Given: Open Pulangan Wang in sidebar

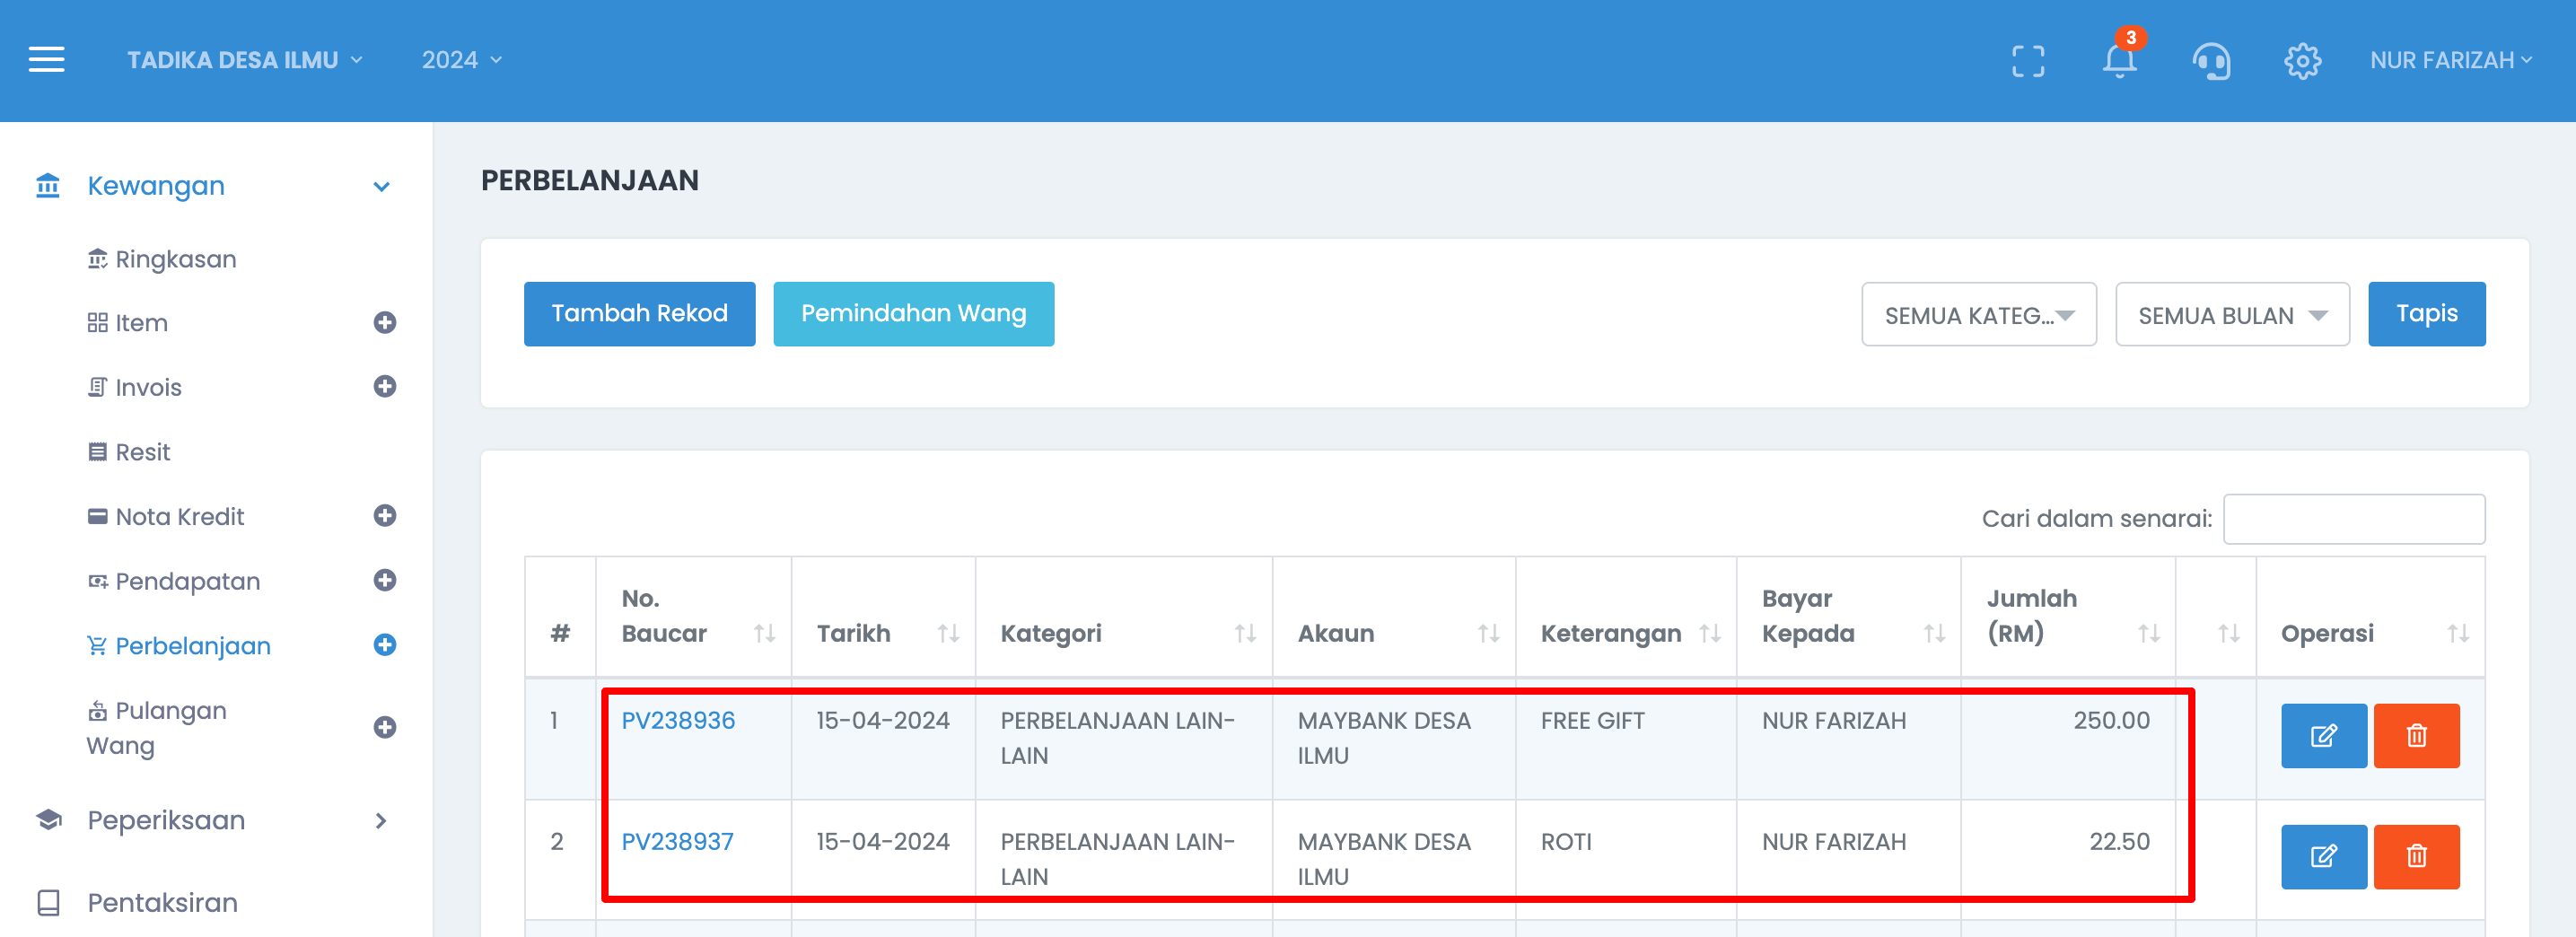Looking at the screenshot, I should 156,728.
